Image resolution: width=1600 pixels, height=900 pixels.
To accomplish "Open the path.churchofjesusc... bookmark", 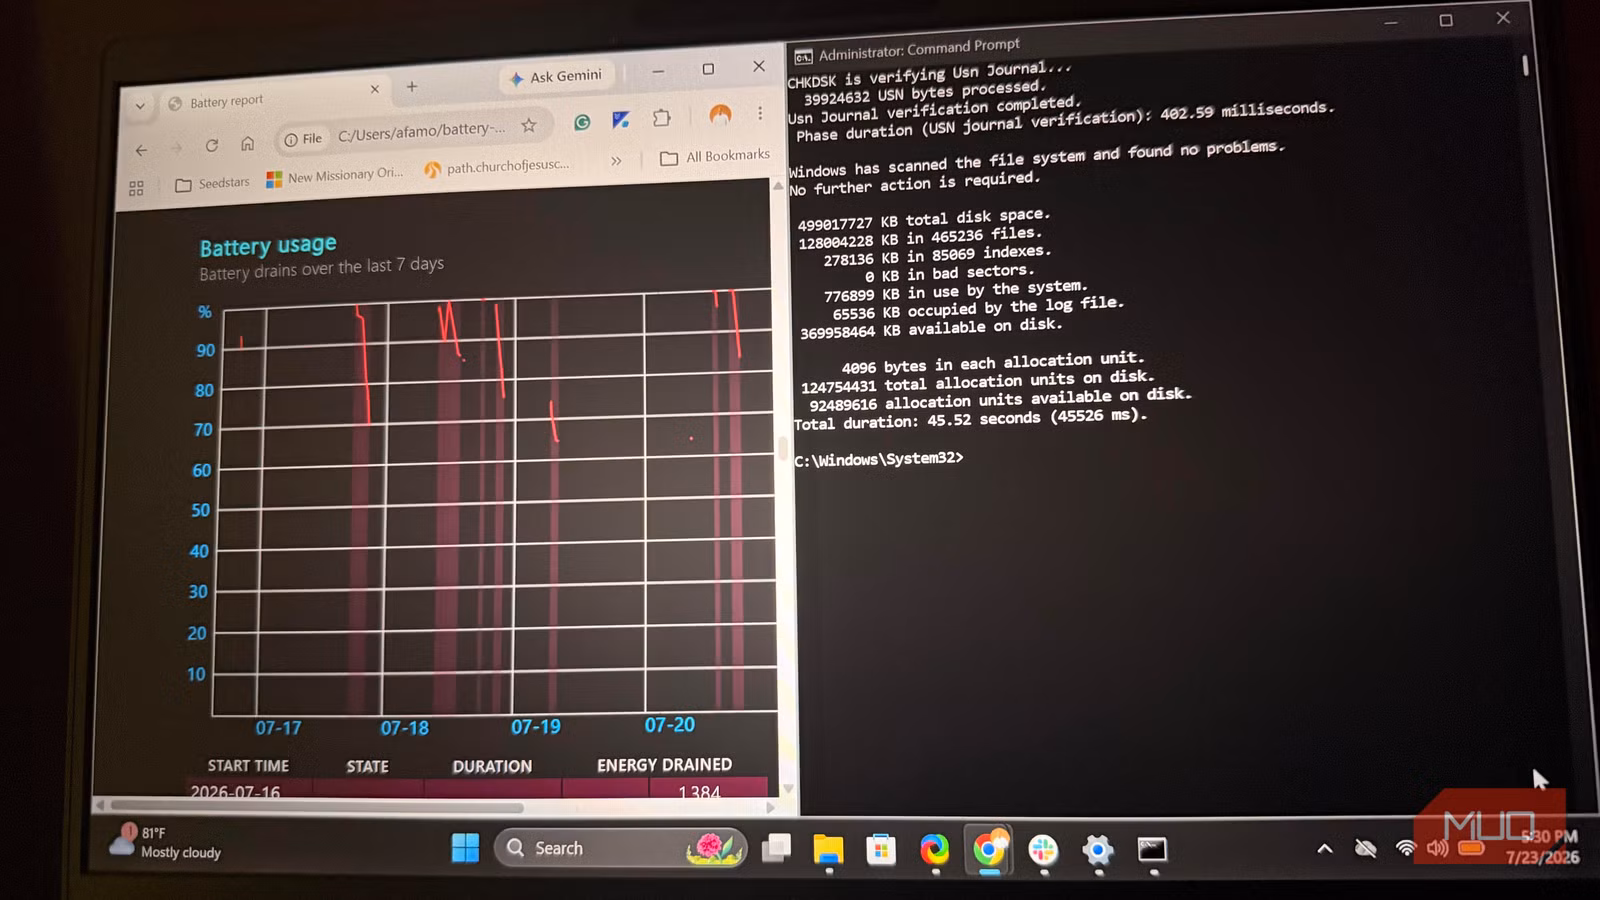I will [497, 167].
